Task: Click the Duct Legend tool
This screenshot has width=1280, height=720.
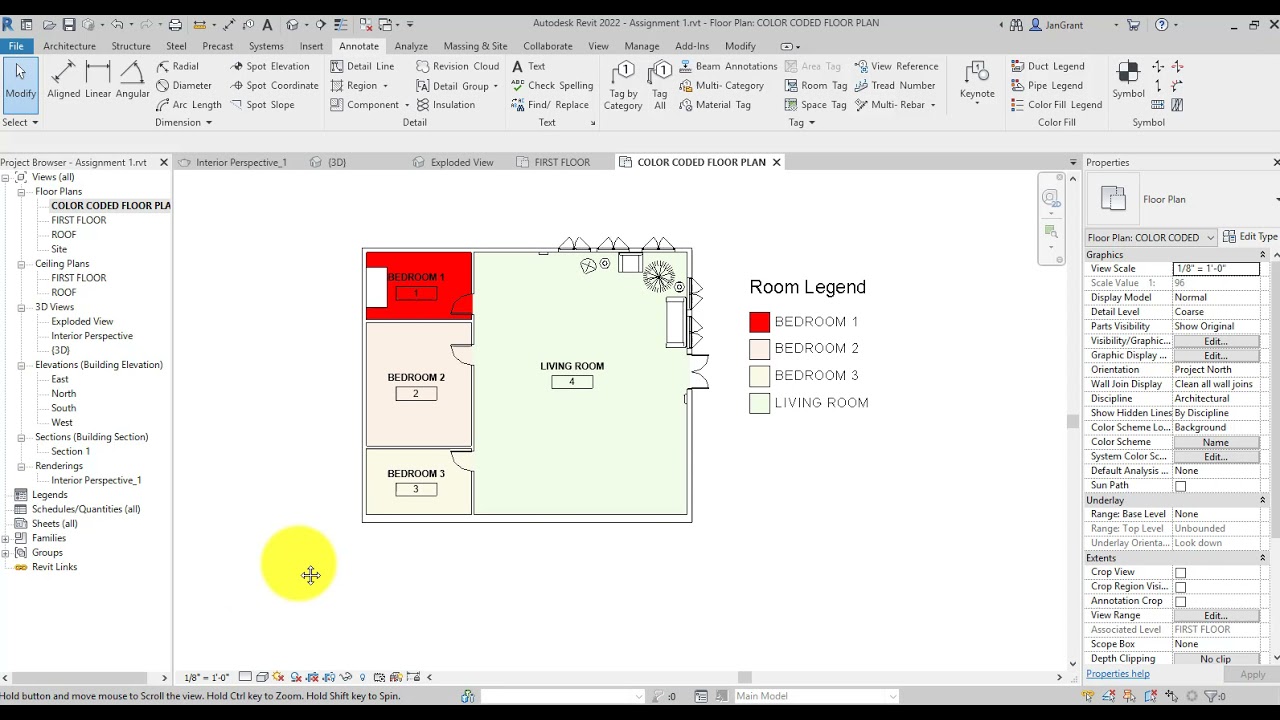Action: [1047, 66]
